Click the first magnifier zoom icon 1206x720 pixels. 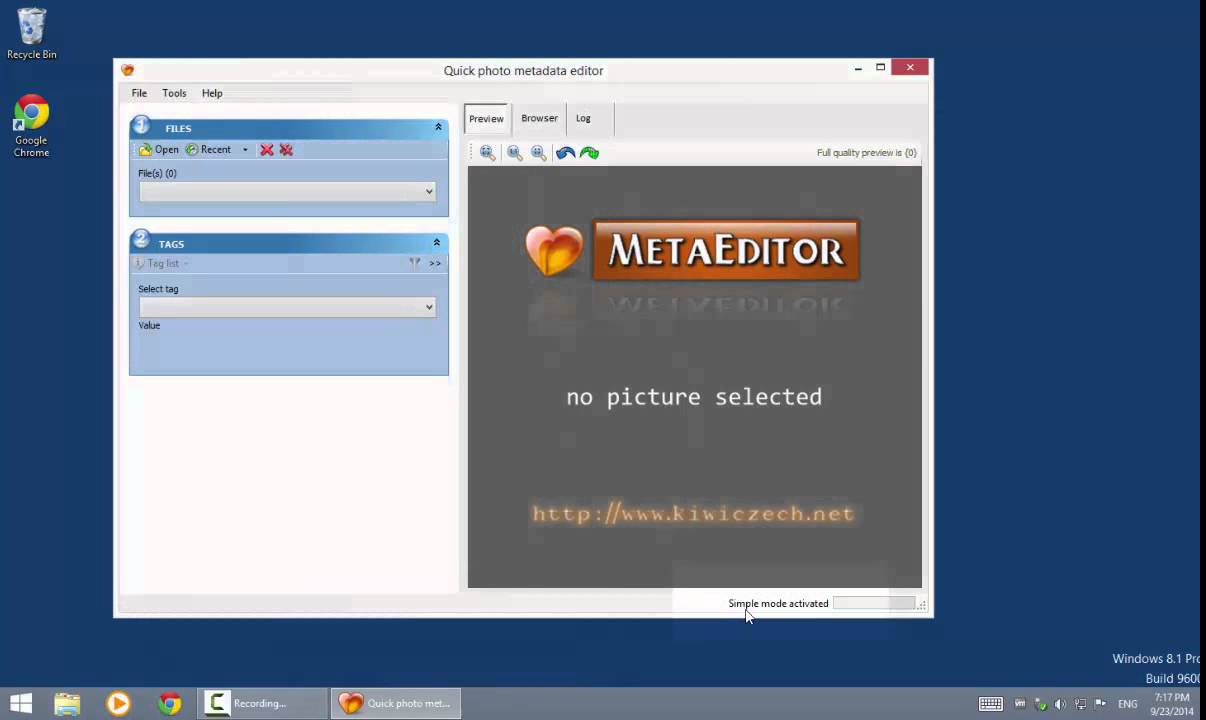tap(487, 153)
